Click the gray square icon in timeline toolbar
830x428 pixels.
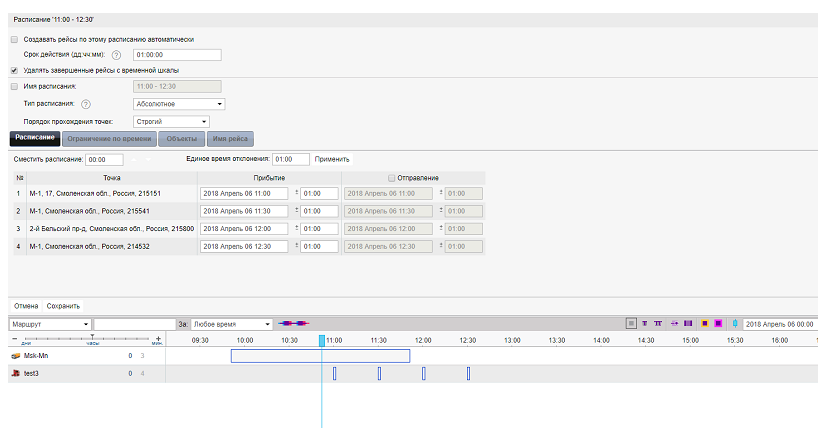631,324
